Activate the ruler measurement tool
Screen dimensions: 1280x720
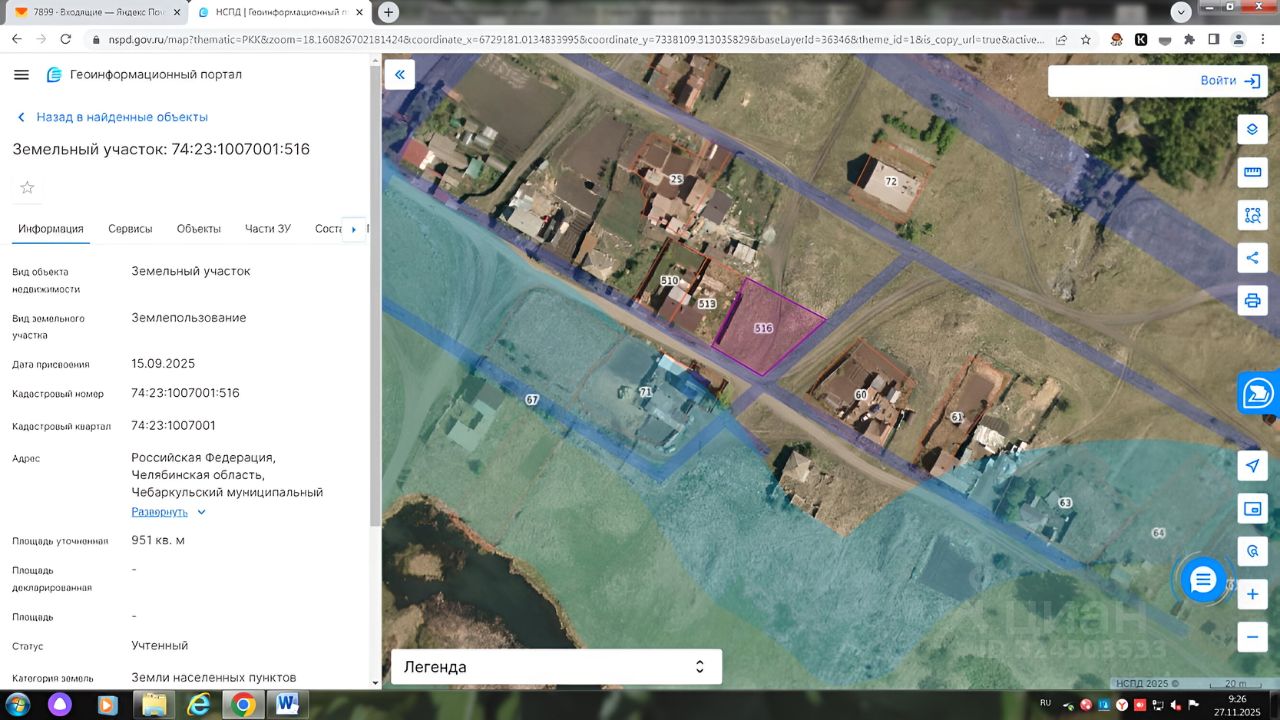1252,172
